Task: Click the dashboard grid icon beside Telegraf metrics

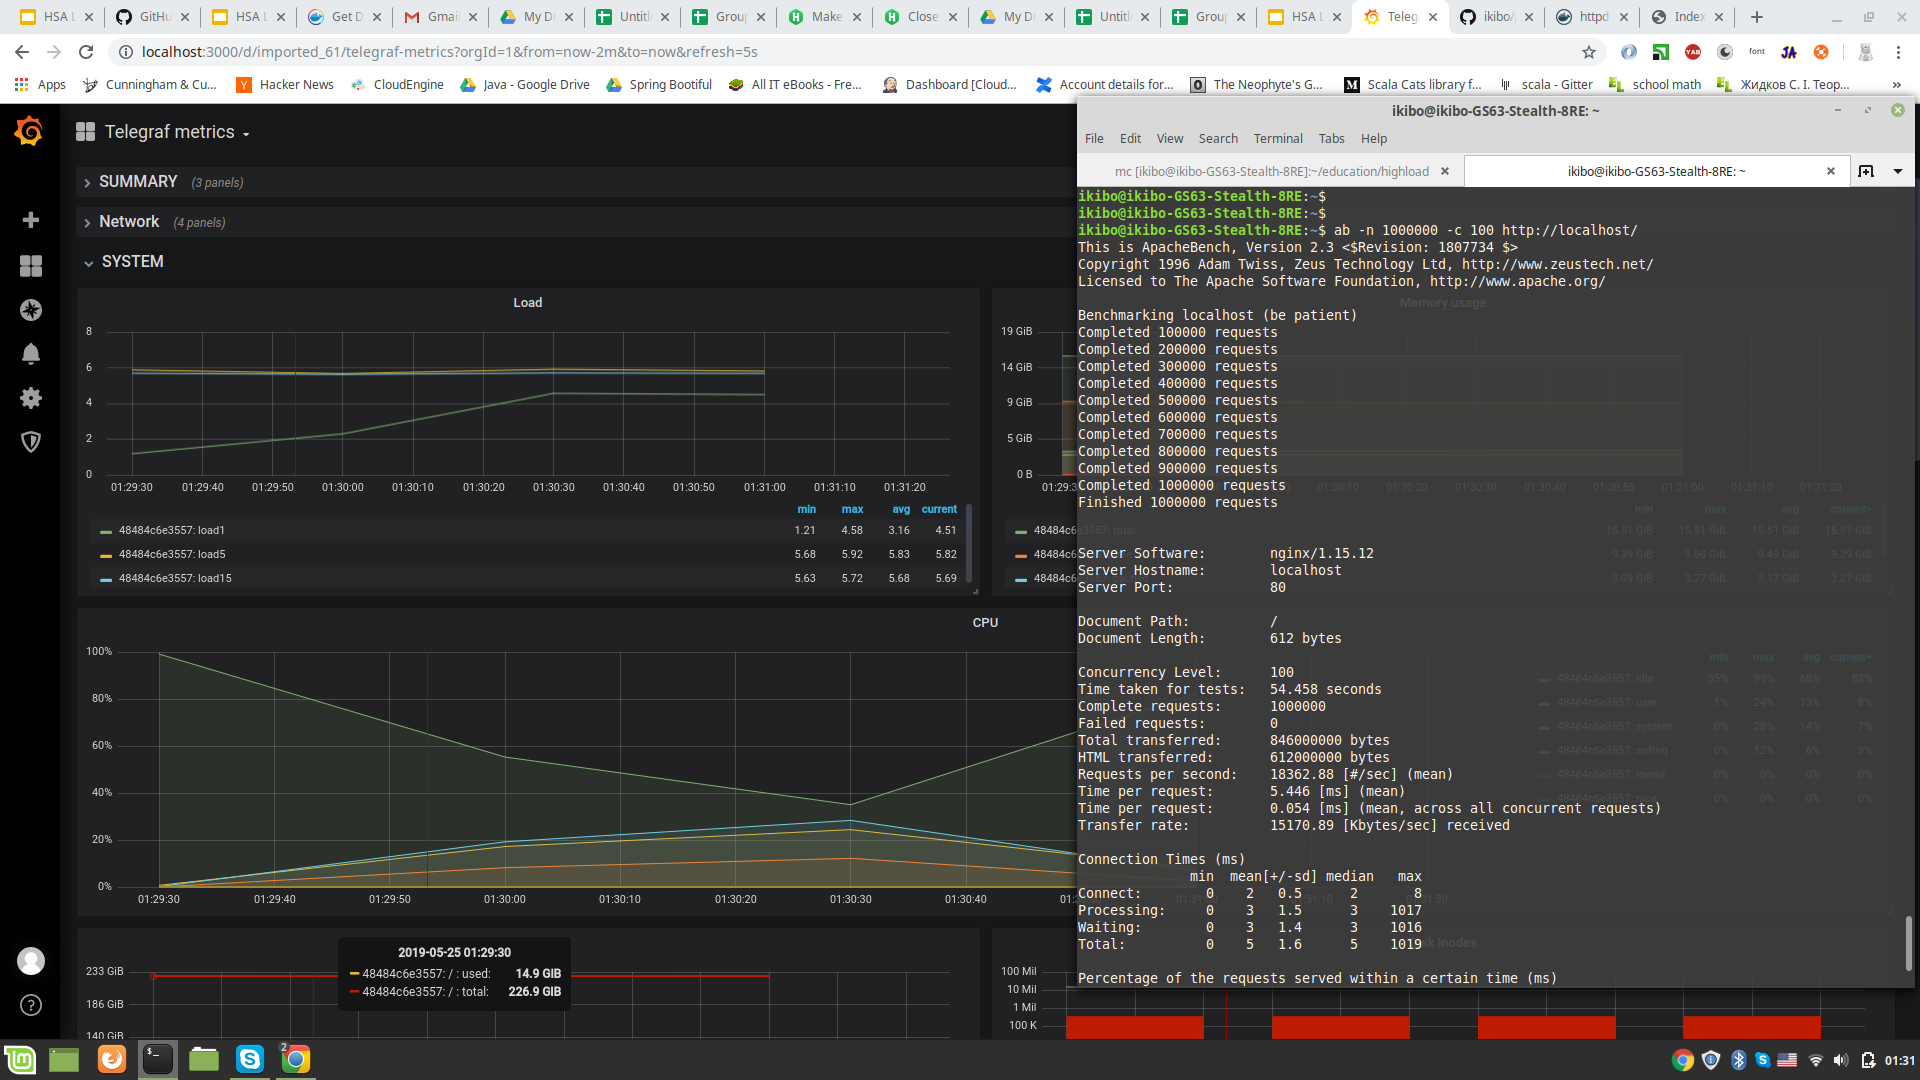Action: click(x=86, y=132)
